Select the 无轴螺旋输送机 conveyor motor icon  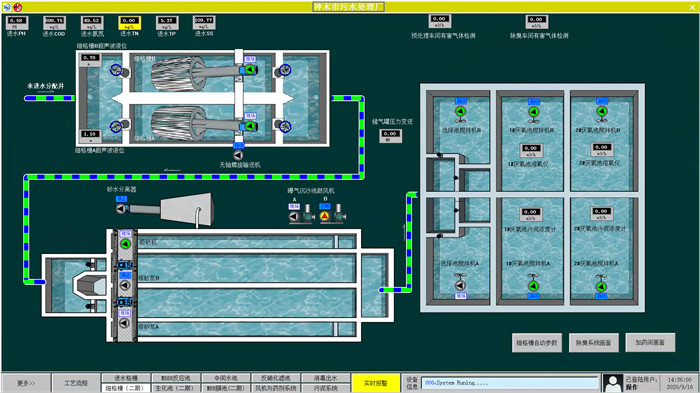coord(238,155)
